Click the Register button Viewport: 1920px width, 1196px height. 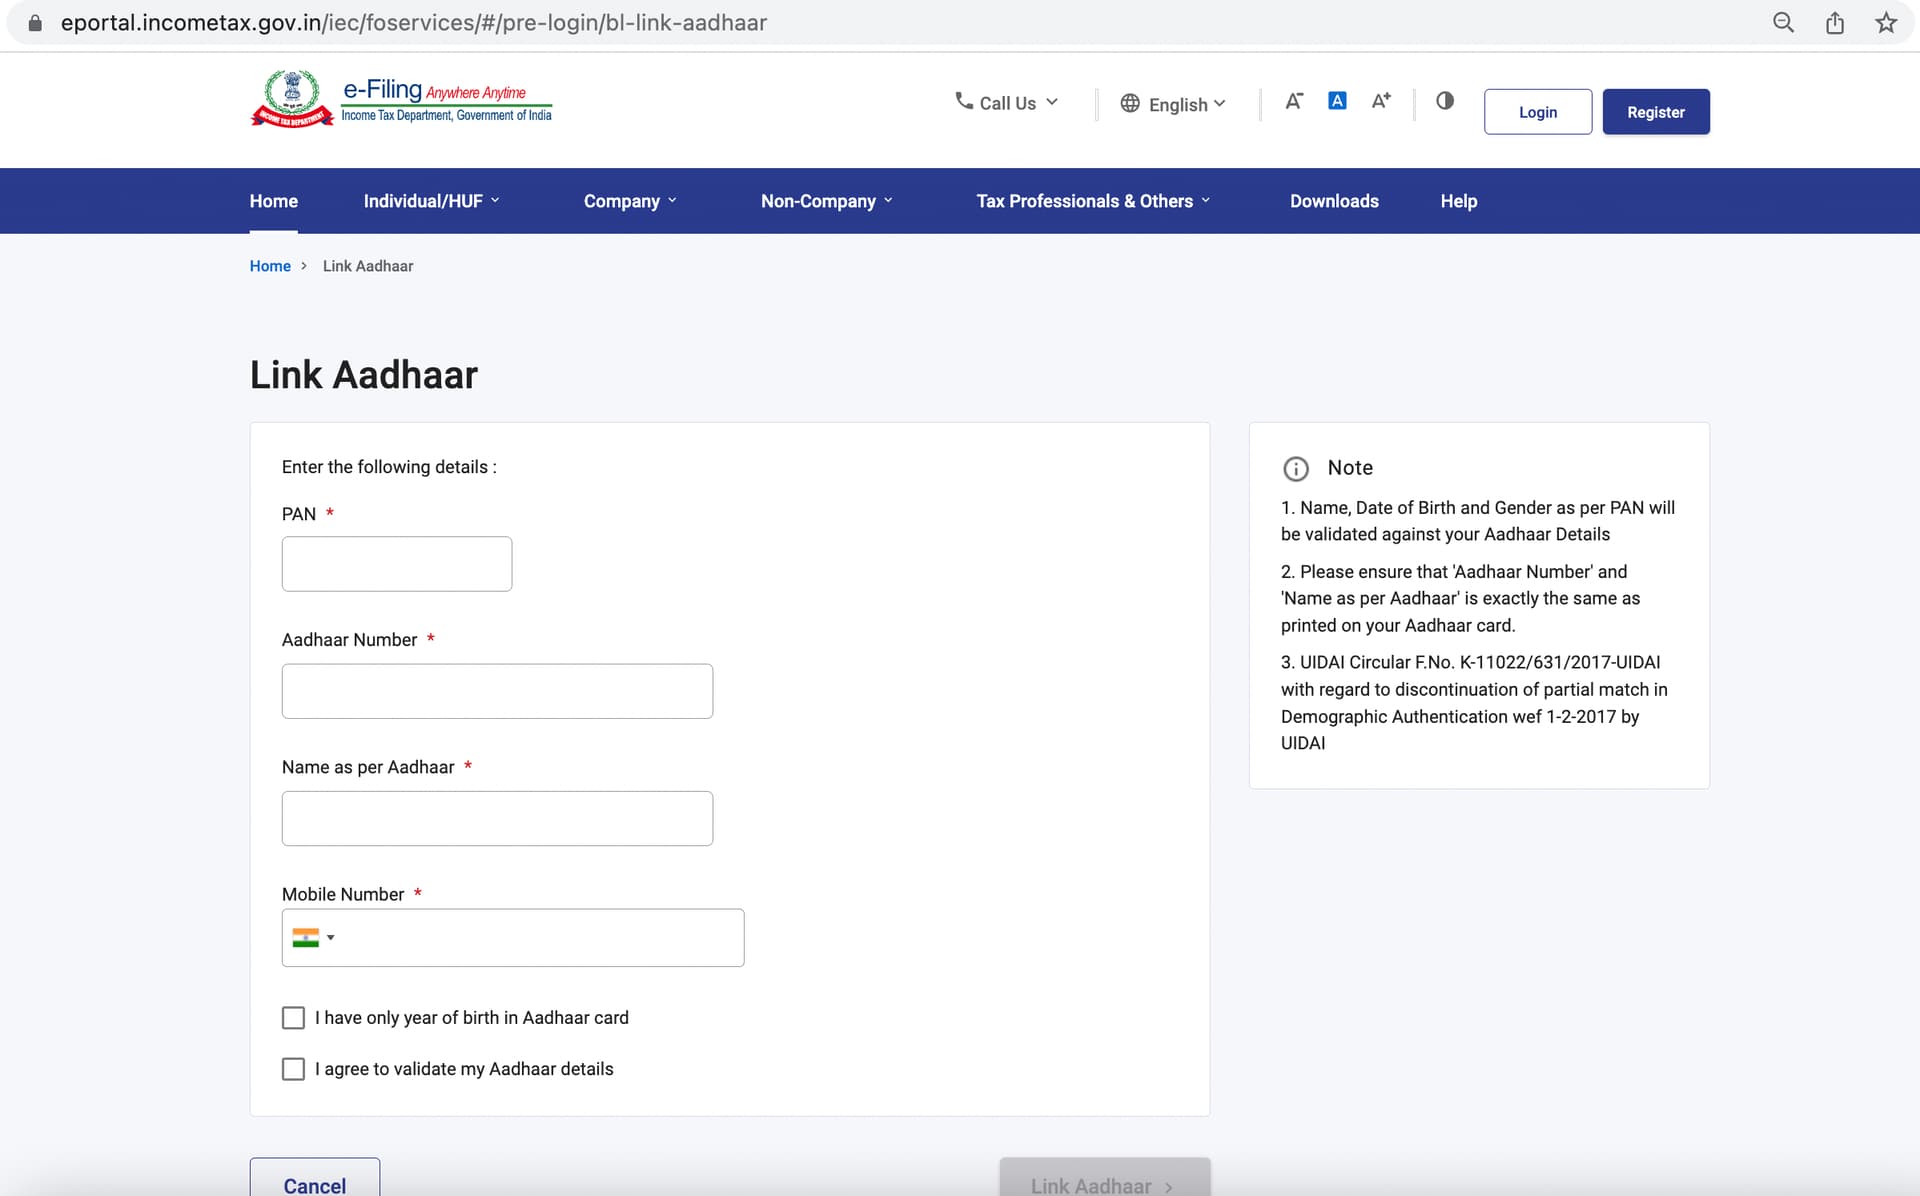[1656, 112]
